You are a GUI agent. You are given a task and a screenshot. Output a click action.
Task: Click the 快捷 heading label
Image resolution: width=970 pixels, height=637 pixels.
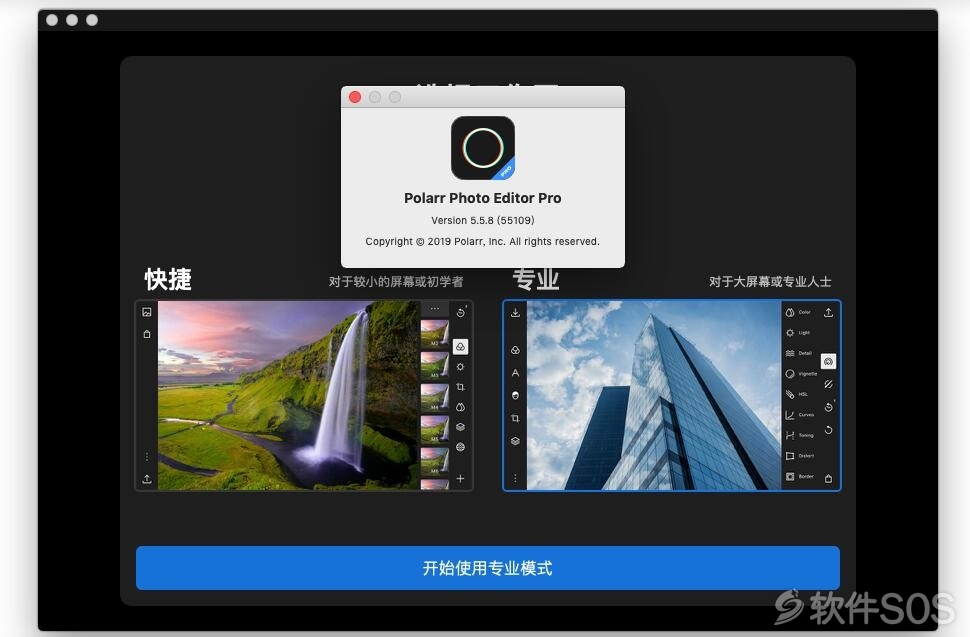(168, 280)
